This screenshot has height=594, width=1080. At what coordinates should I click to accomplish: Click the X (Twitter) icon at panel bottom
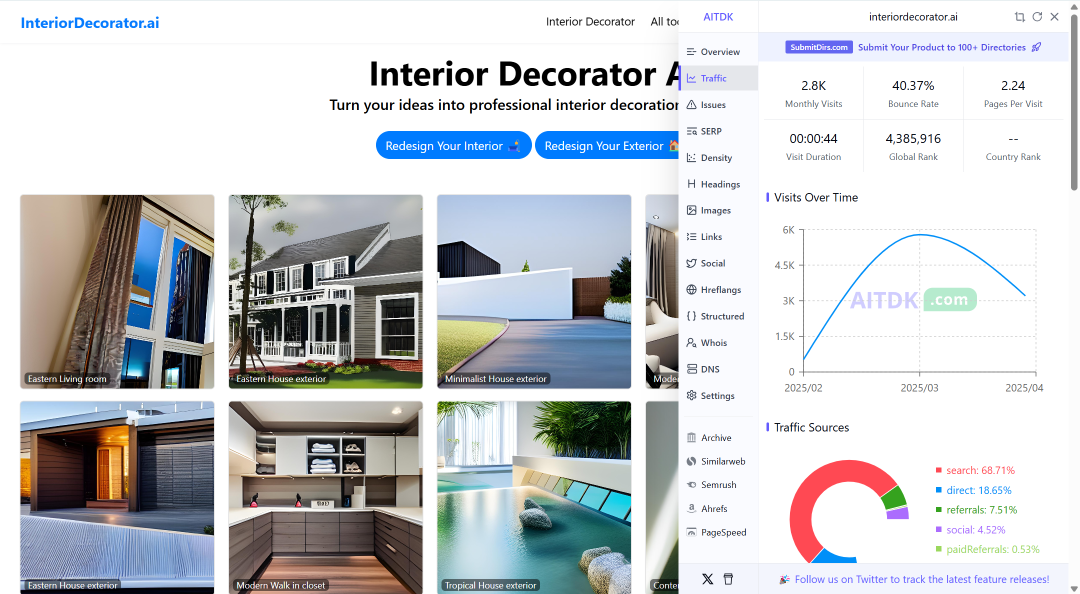coord(707,579)
